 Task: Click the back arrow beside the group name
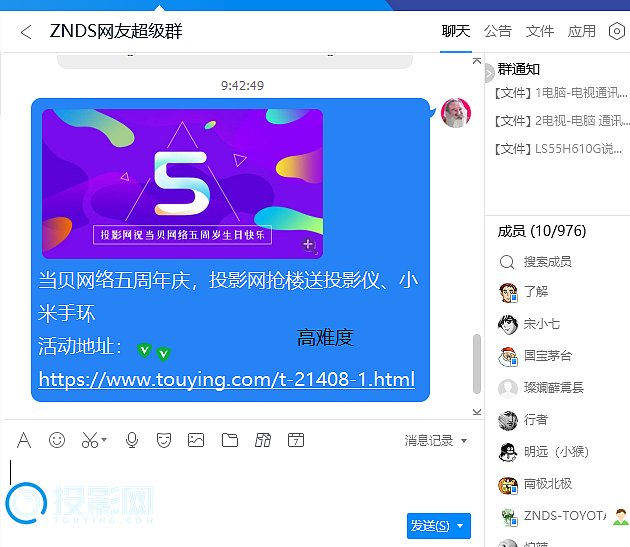coord(26,32)
